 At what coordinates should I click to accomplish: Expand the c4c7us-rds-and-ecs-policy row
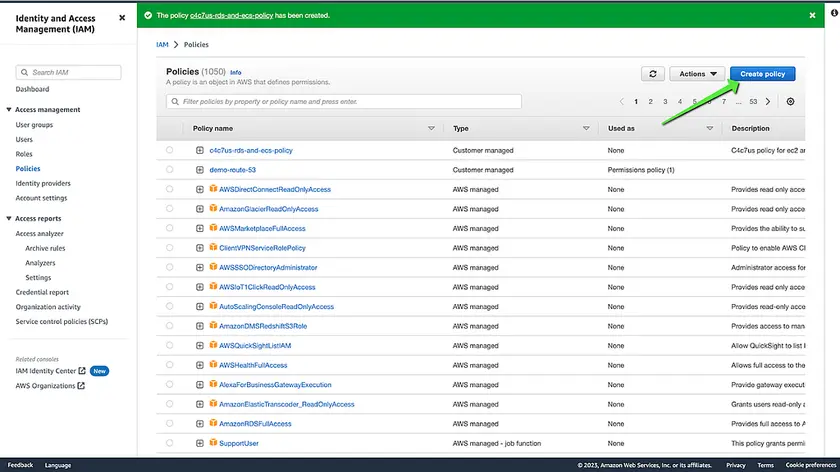pos(200,151)
